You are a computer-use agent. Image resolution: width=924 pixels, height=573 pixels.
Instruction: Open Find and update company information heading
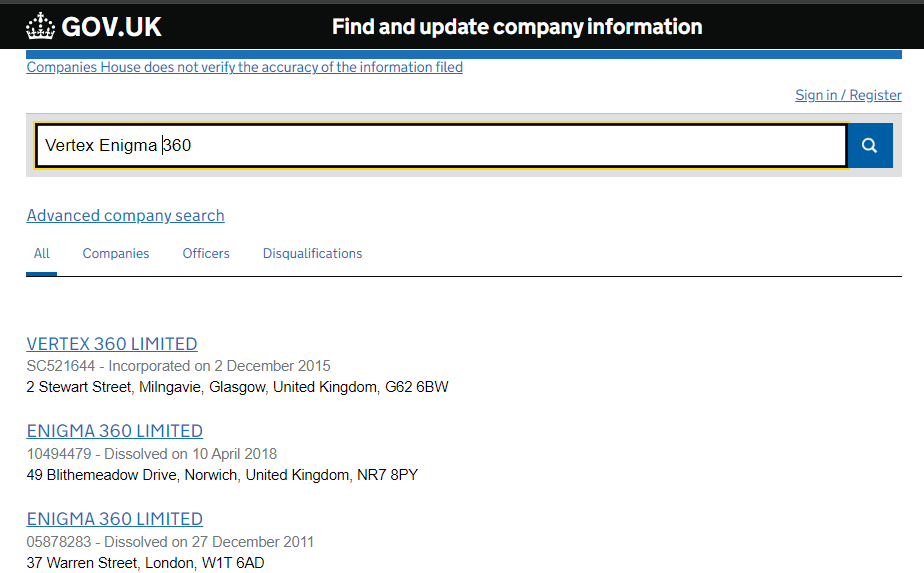click(516, 27)
